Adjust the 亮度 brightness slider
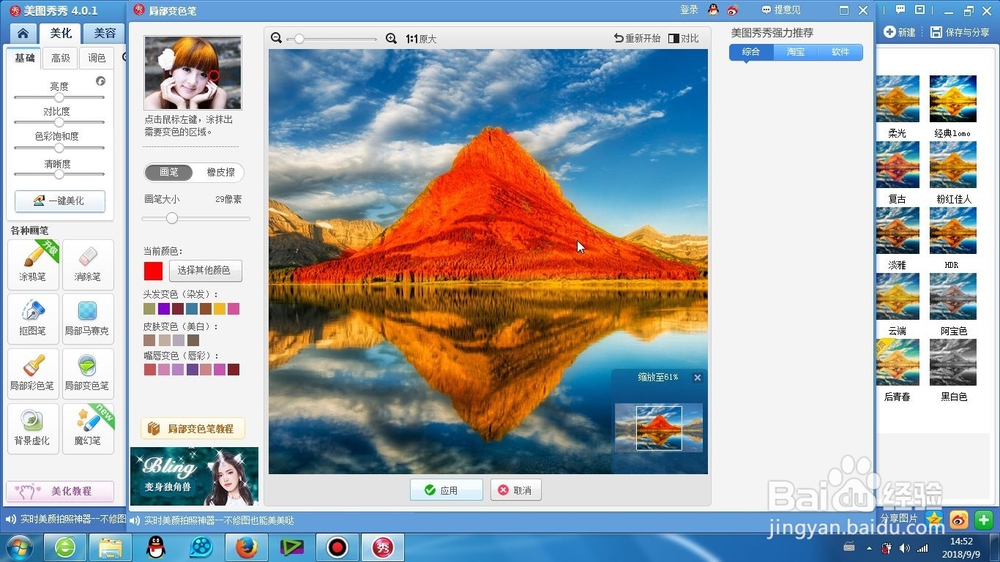 click(x=59, y=98)
